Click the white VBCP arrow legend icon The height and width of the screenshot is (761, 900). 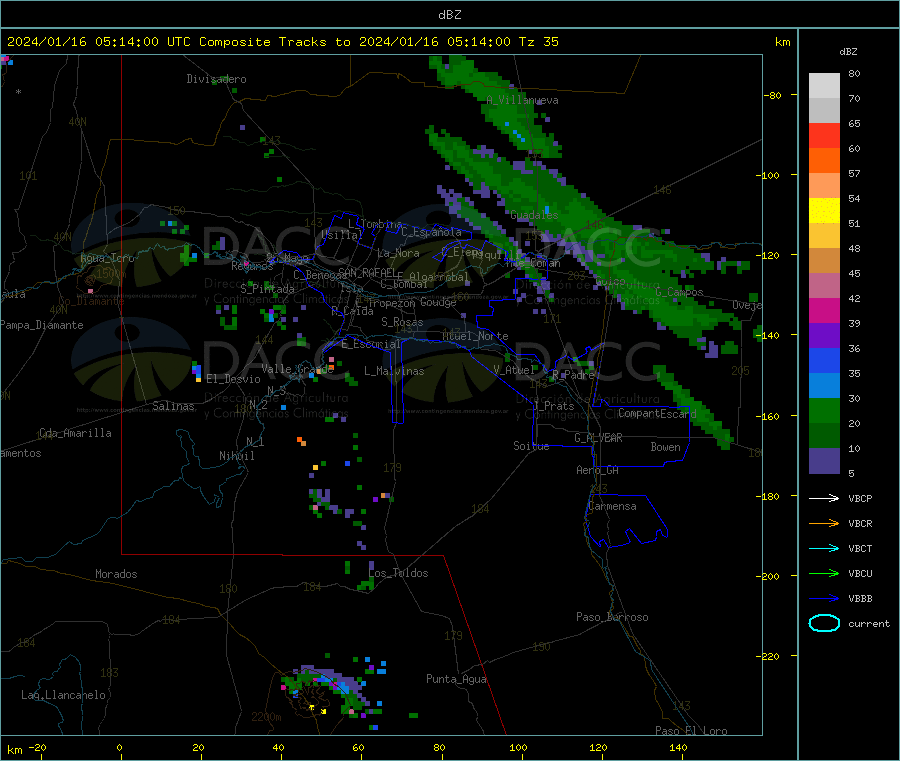click(824, 498)
